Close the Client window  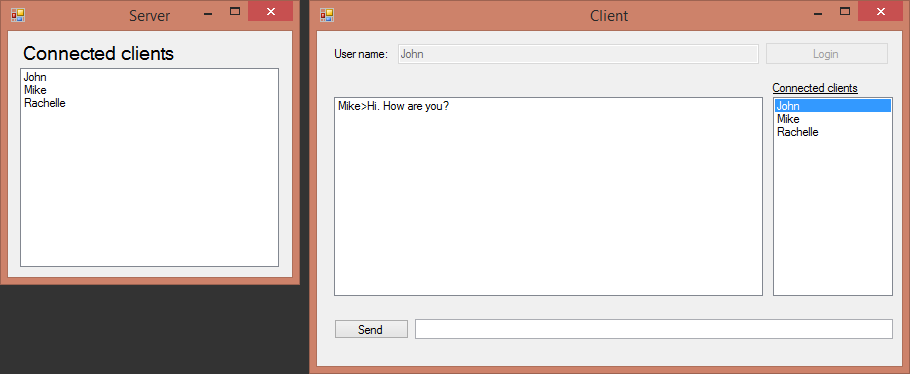(881, 11)
